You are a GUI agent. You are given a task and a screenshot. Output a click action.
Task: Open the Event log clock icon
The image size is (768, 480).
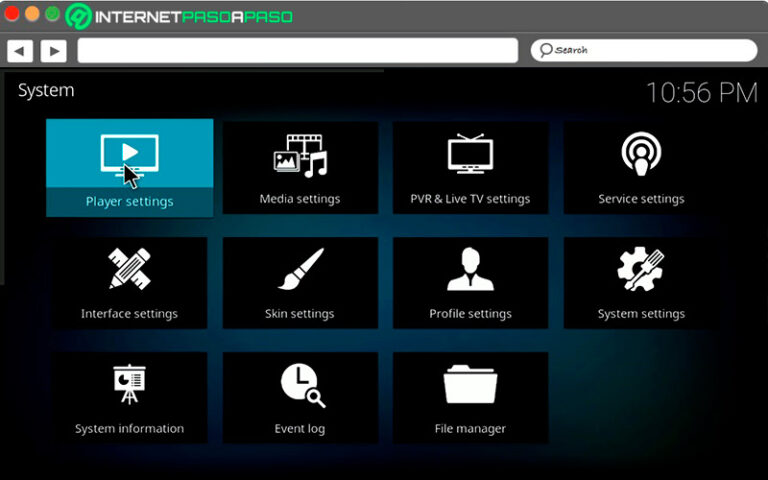point(300,384)
